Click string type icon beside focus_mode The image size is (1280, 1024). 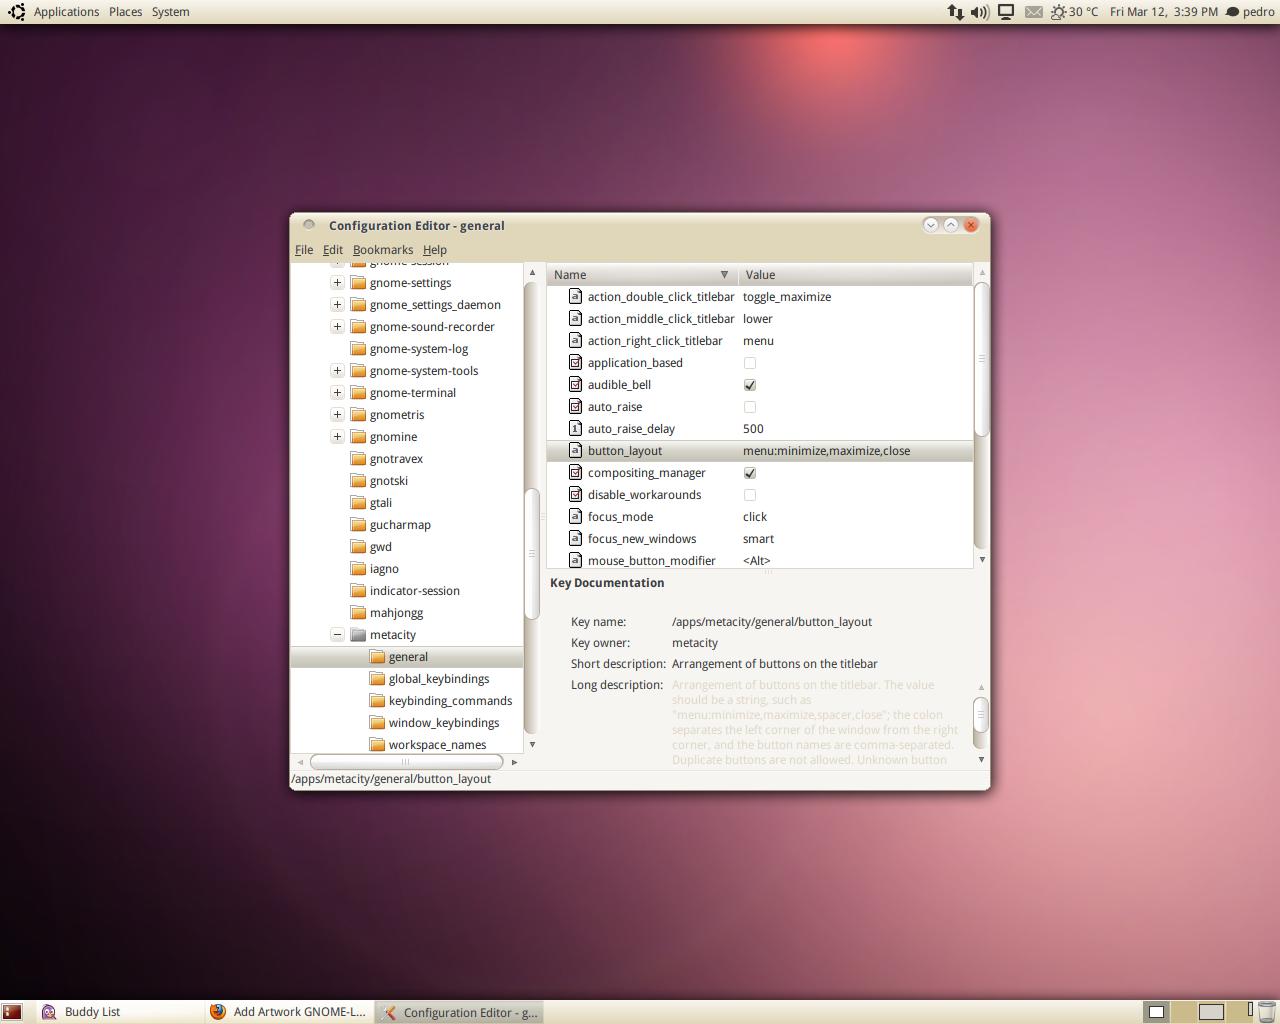pos(575,516)
